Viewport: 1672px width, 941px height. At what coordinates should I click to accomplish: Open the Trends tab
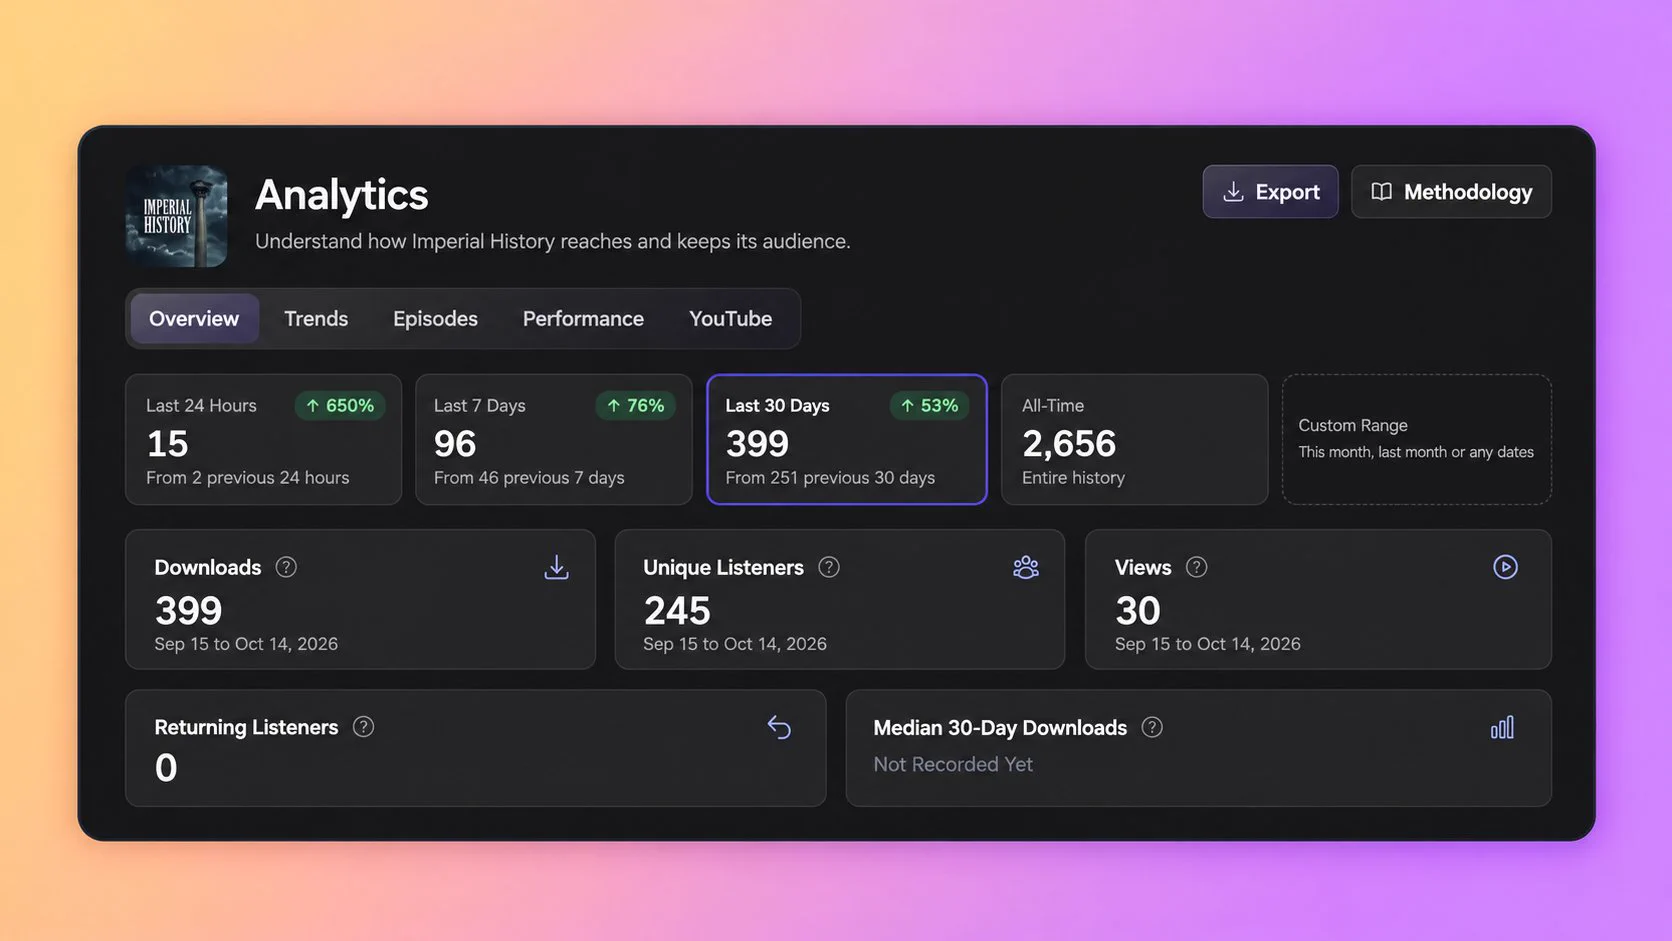pos(316,319)
